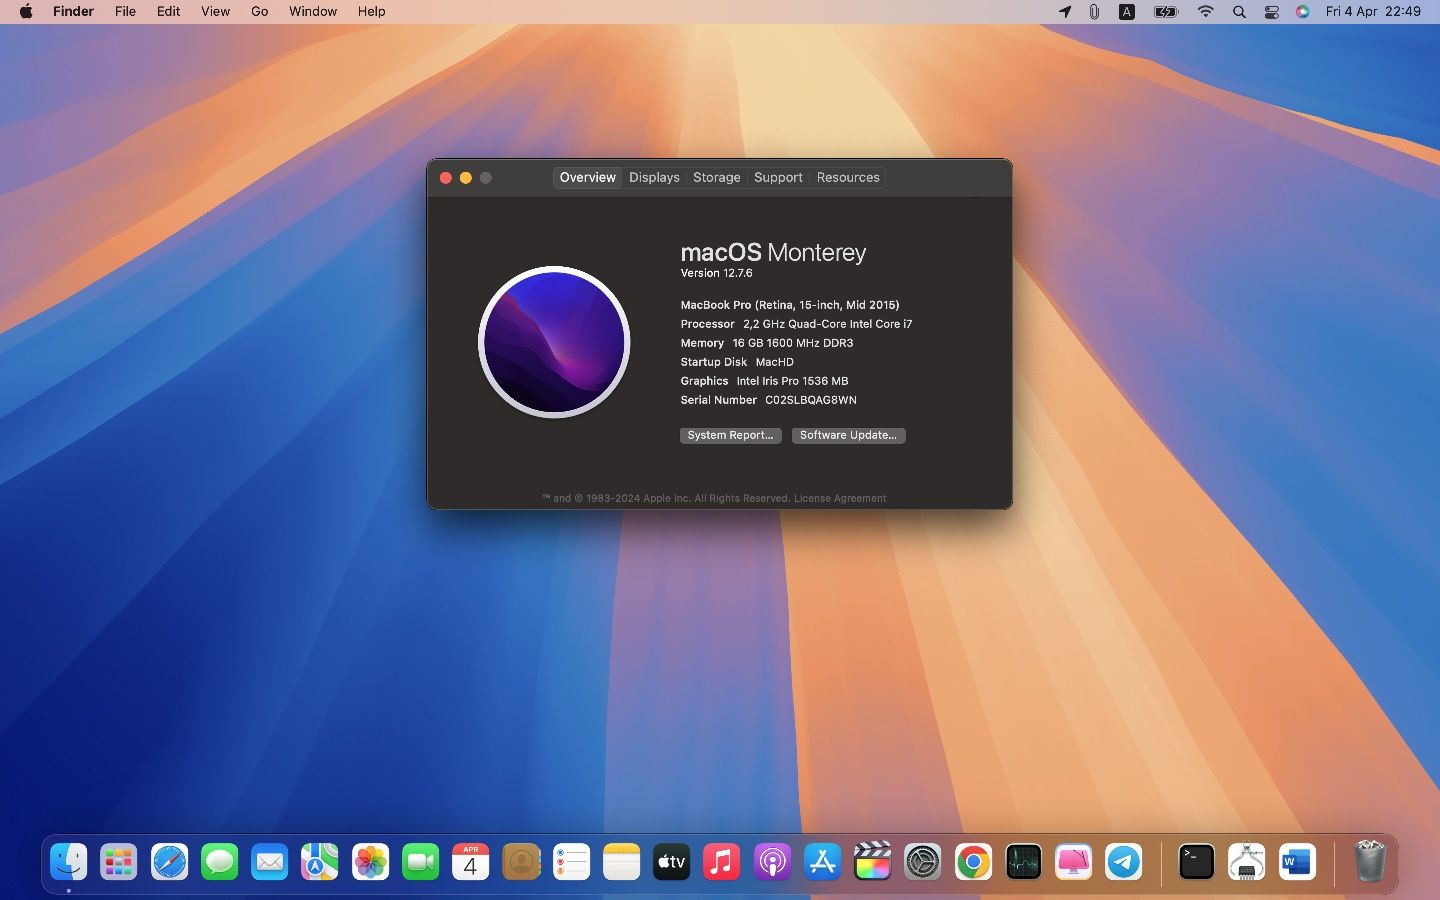Open the input source 'A' menu
Screen dimensions: 1440x900
click(1127, 11)
